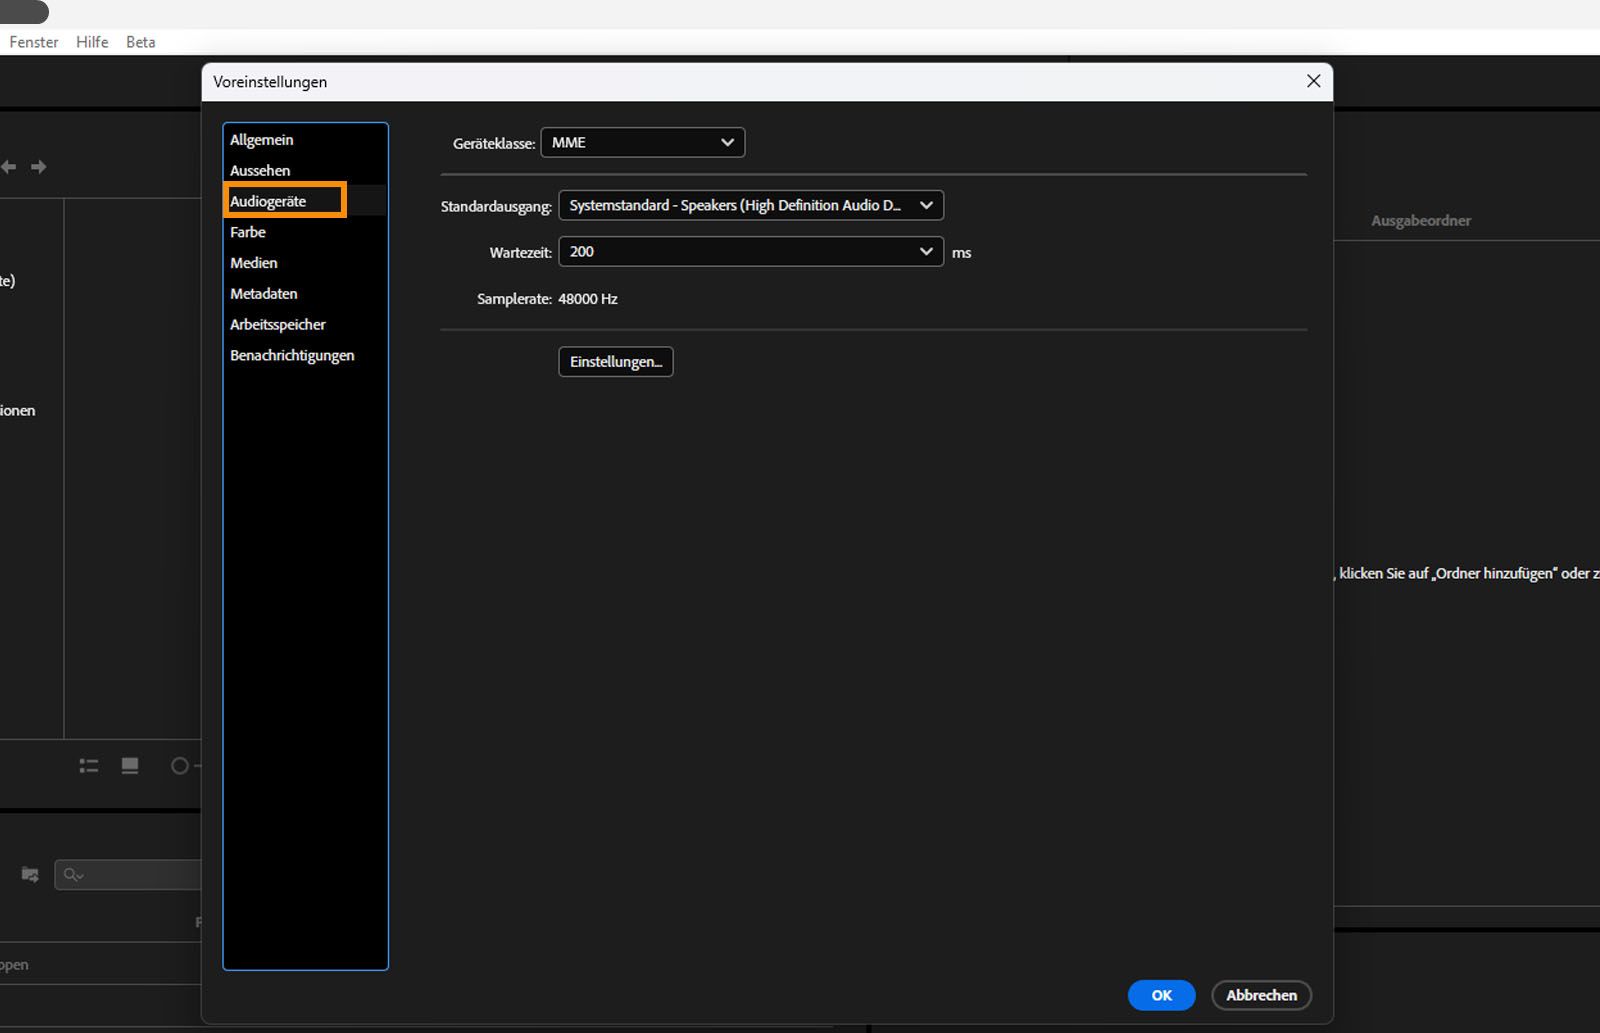Show the Arbeitsspeicher preferences category
The width and height of the screenshot is (1600, 1033).
(305, 325)
